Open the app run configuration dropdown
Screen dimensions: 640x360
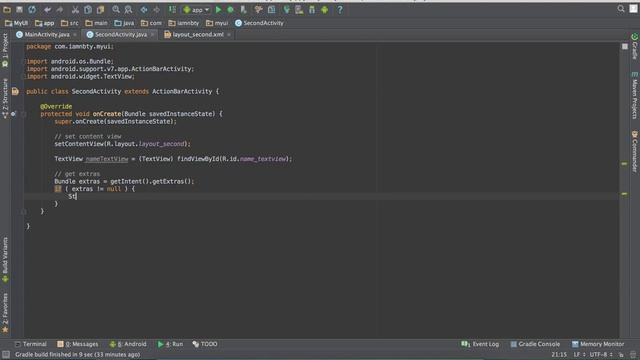196,9
